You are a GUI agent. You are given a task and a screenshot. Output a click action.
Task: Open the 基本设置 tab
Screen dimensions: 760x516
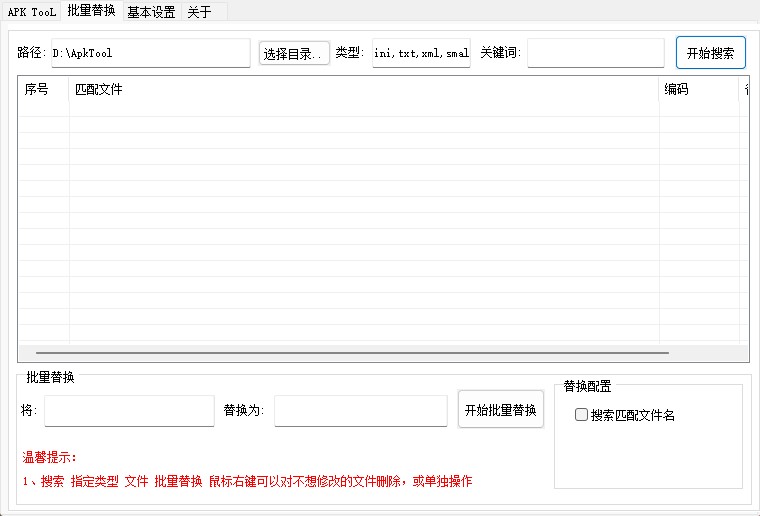(x=151, y=12)
